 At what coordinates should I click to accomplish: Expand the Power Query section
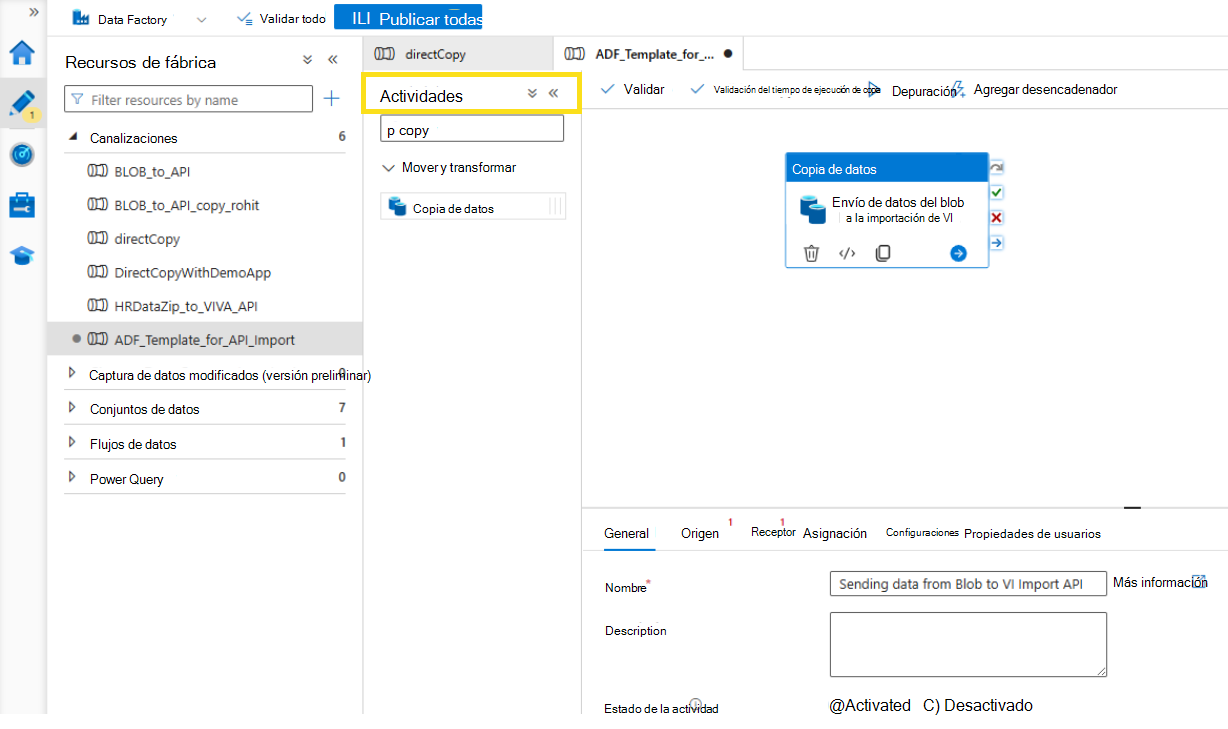71,476
